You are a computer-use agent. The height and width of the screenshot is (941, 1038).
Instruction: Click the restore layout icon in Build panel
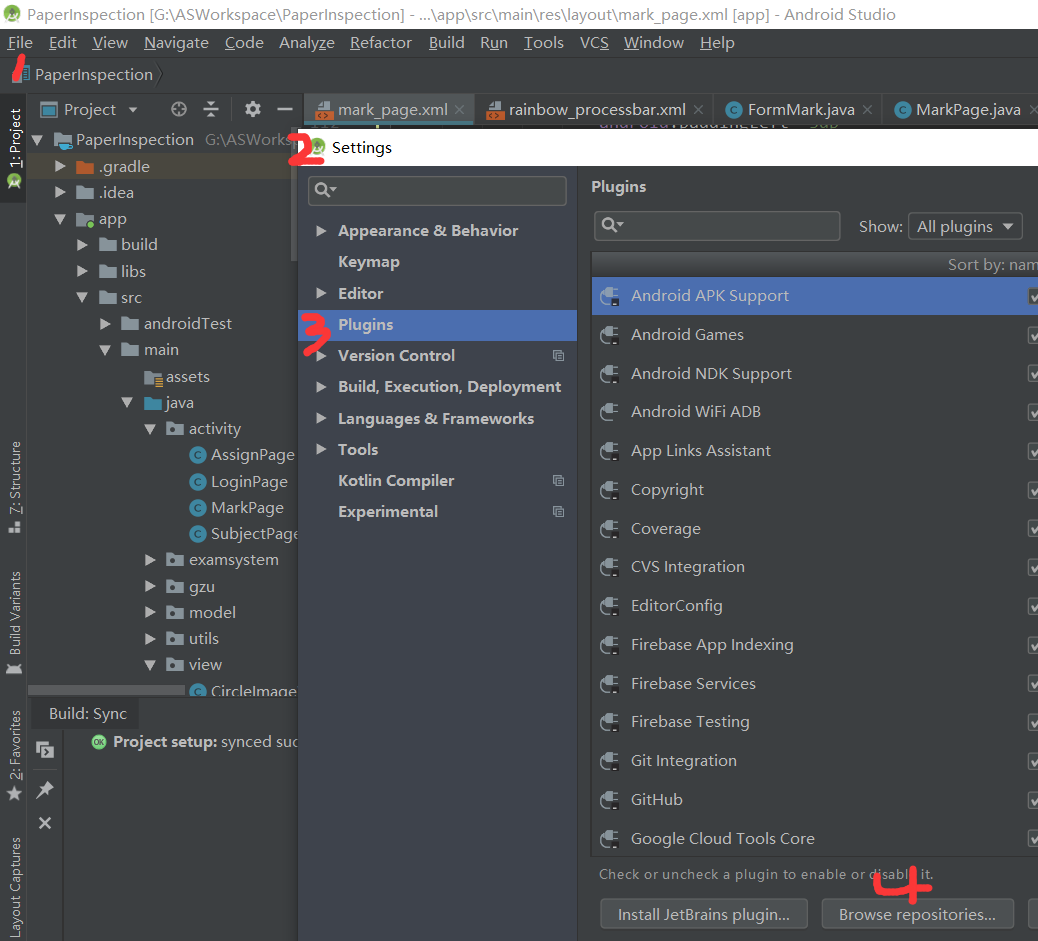click(x=45, y=750)
